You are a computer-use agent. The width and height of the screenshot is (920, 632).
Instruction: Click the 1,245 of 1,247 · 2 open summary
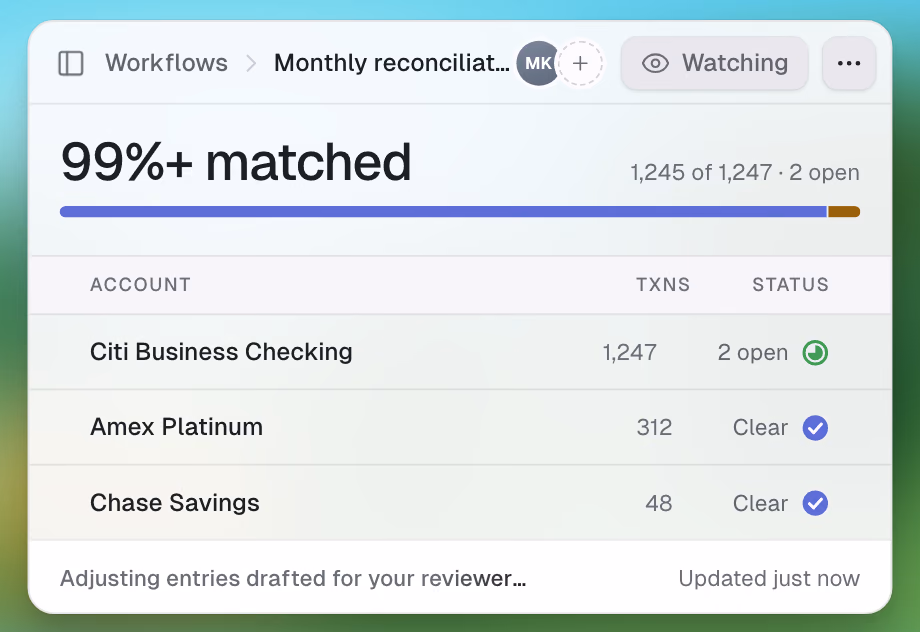[745, 173]
